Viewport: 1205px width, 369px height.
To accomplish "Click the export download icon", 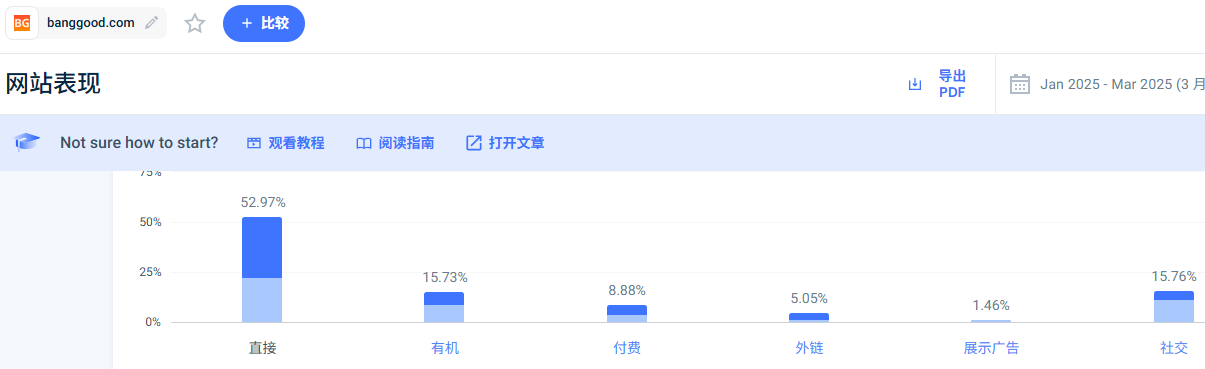I will 914,84.
